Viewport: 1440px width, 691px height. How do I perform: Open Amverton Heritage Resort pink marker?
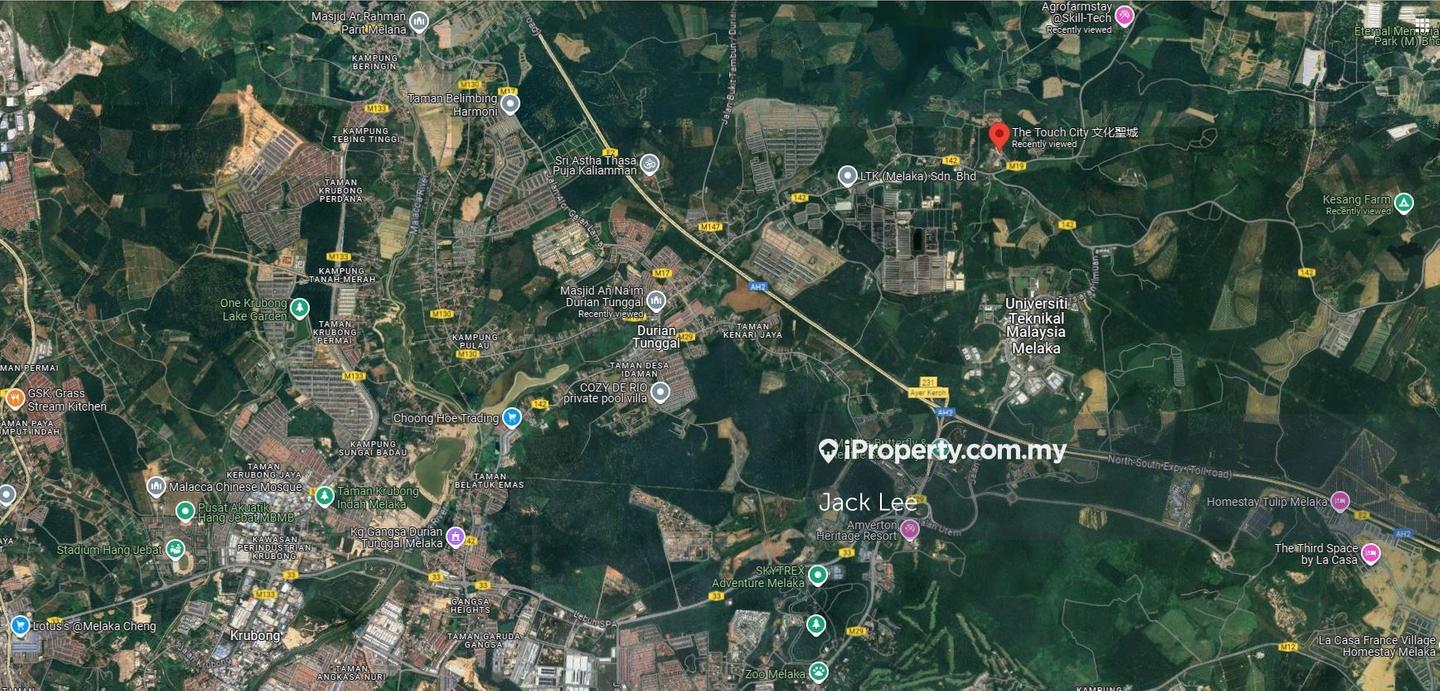(909, 530)
